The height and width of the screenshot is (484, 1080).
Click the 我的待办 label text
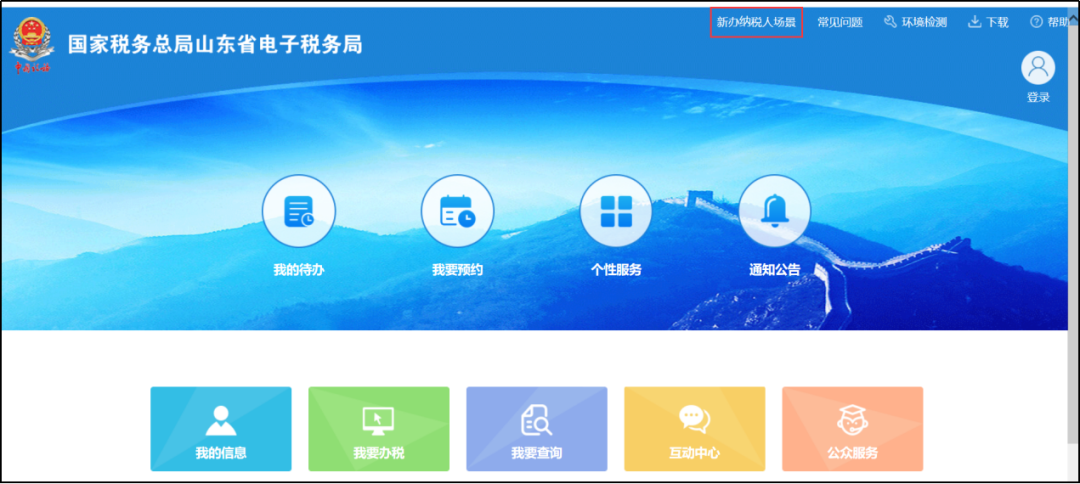[299, 270]
